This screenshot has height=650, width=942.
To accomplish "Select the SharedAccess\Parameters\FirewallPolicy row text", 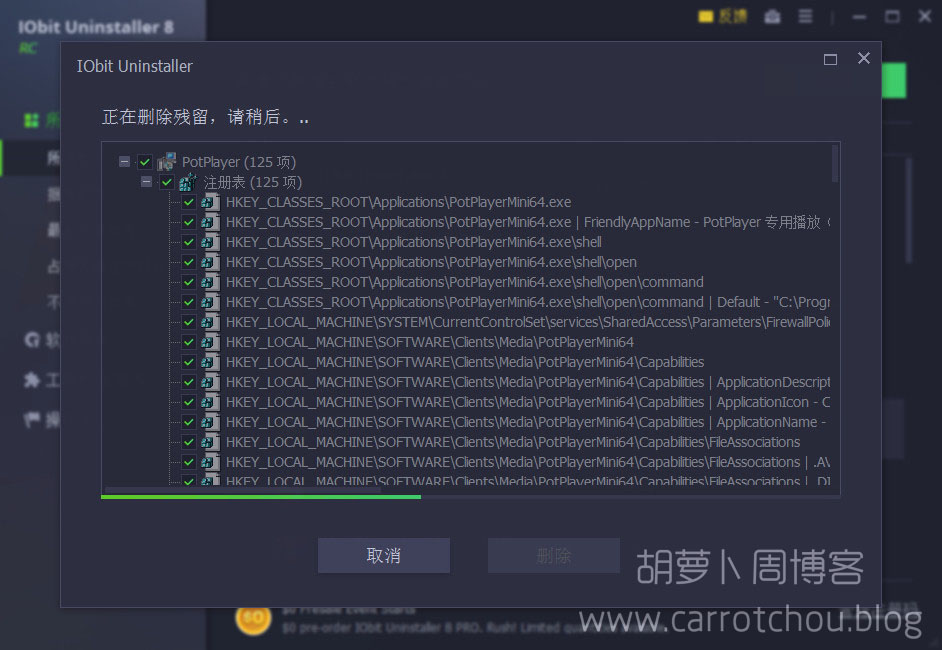I will tap(528, 323).
